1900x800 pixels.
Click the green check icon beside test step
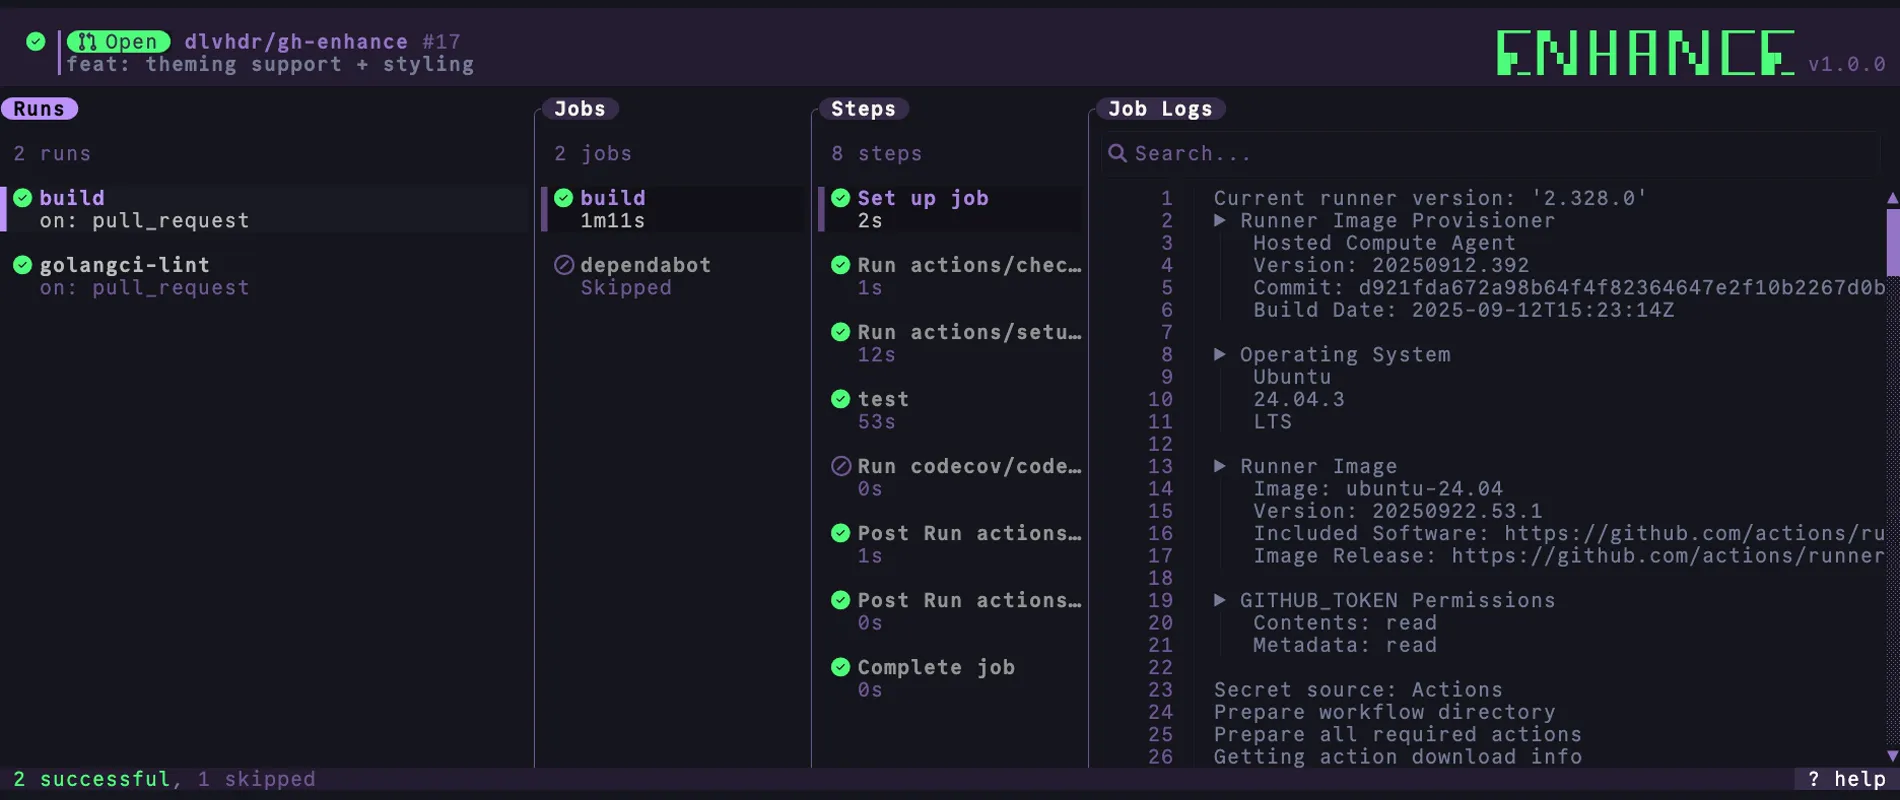841,399
